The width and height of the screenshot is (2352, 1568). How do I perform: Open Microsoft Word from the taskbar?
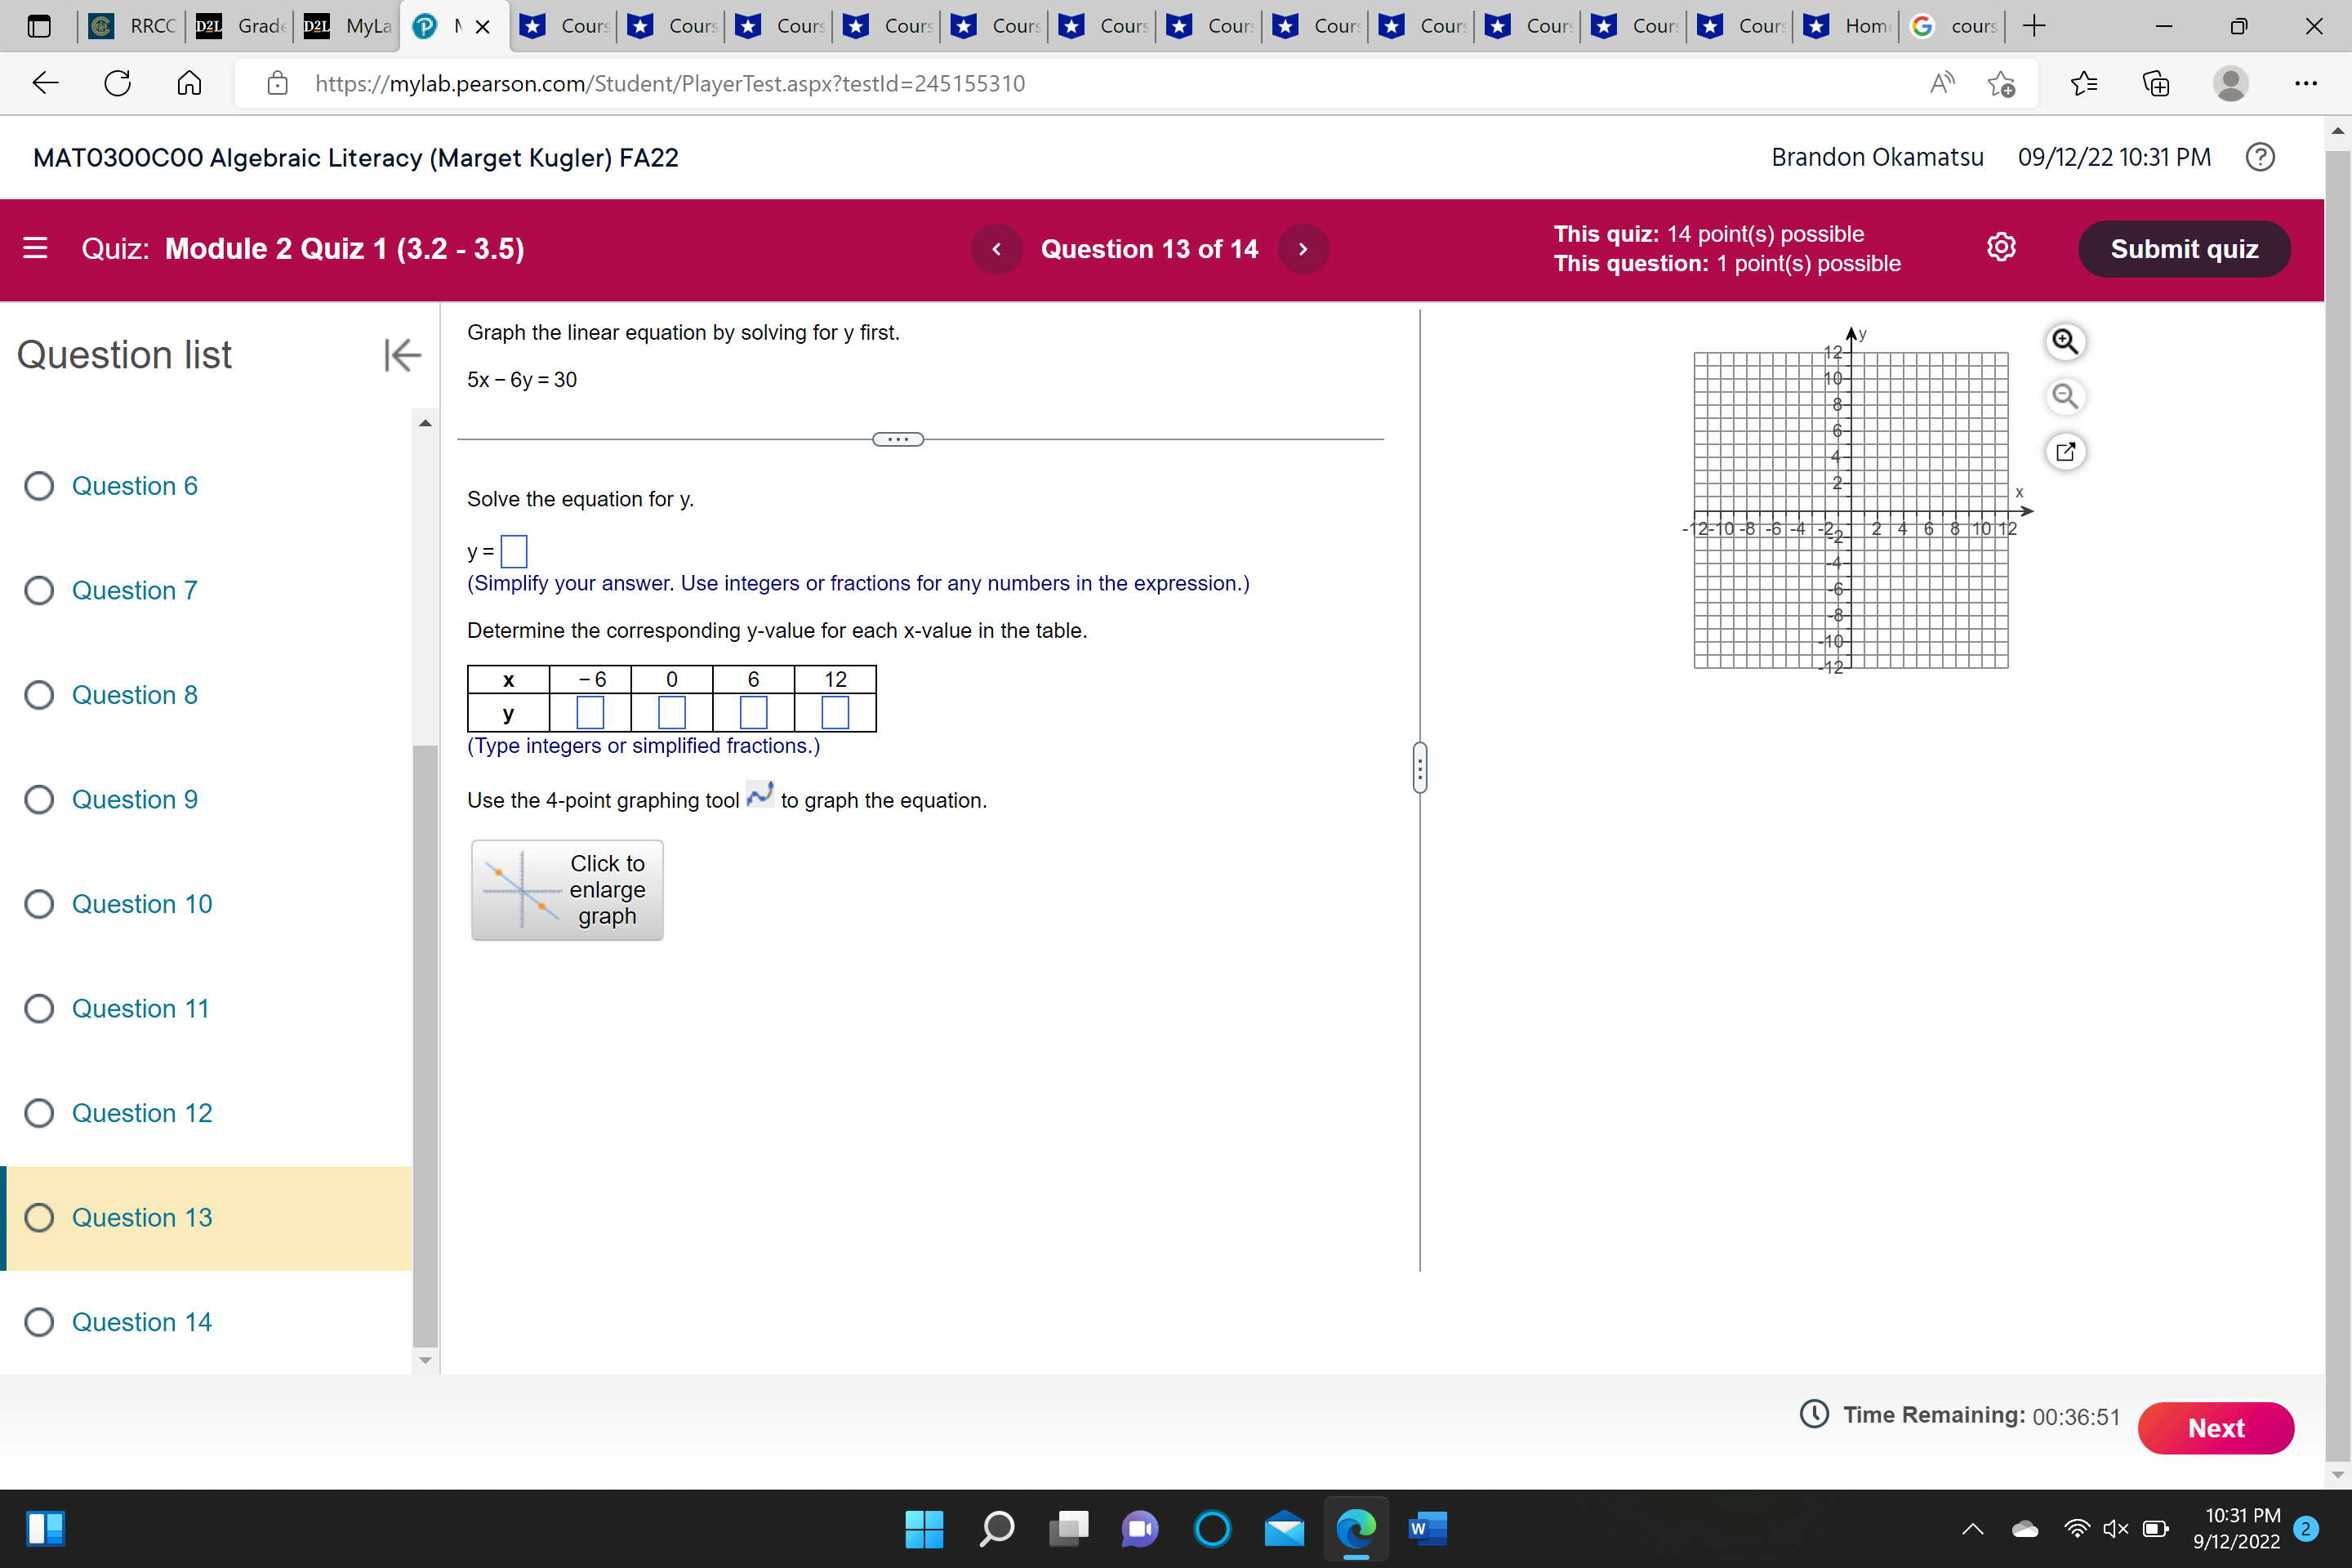point(1427,1529)
